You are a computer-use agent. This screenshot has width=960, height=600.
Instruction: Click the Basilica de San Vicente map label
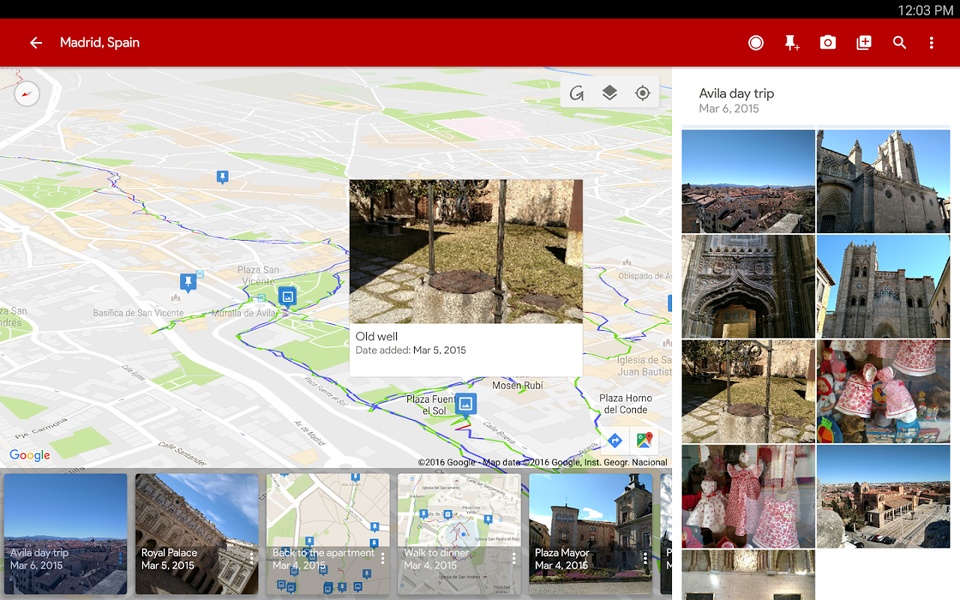pyautogui.click(x=138, y=313)
